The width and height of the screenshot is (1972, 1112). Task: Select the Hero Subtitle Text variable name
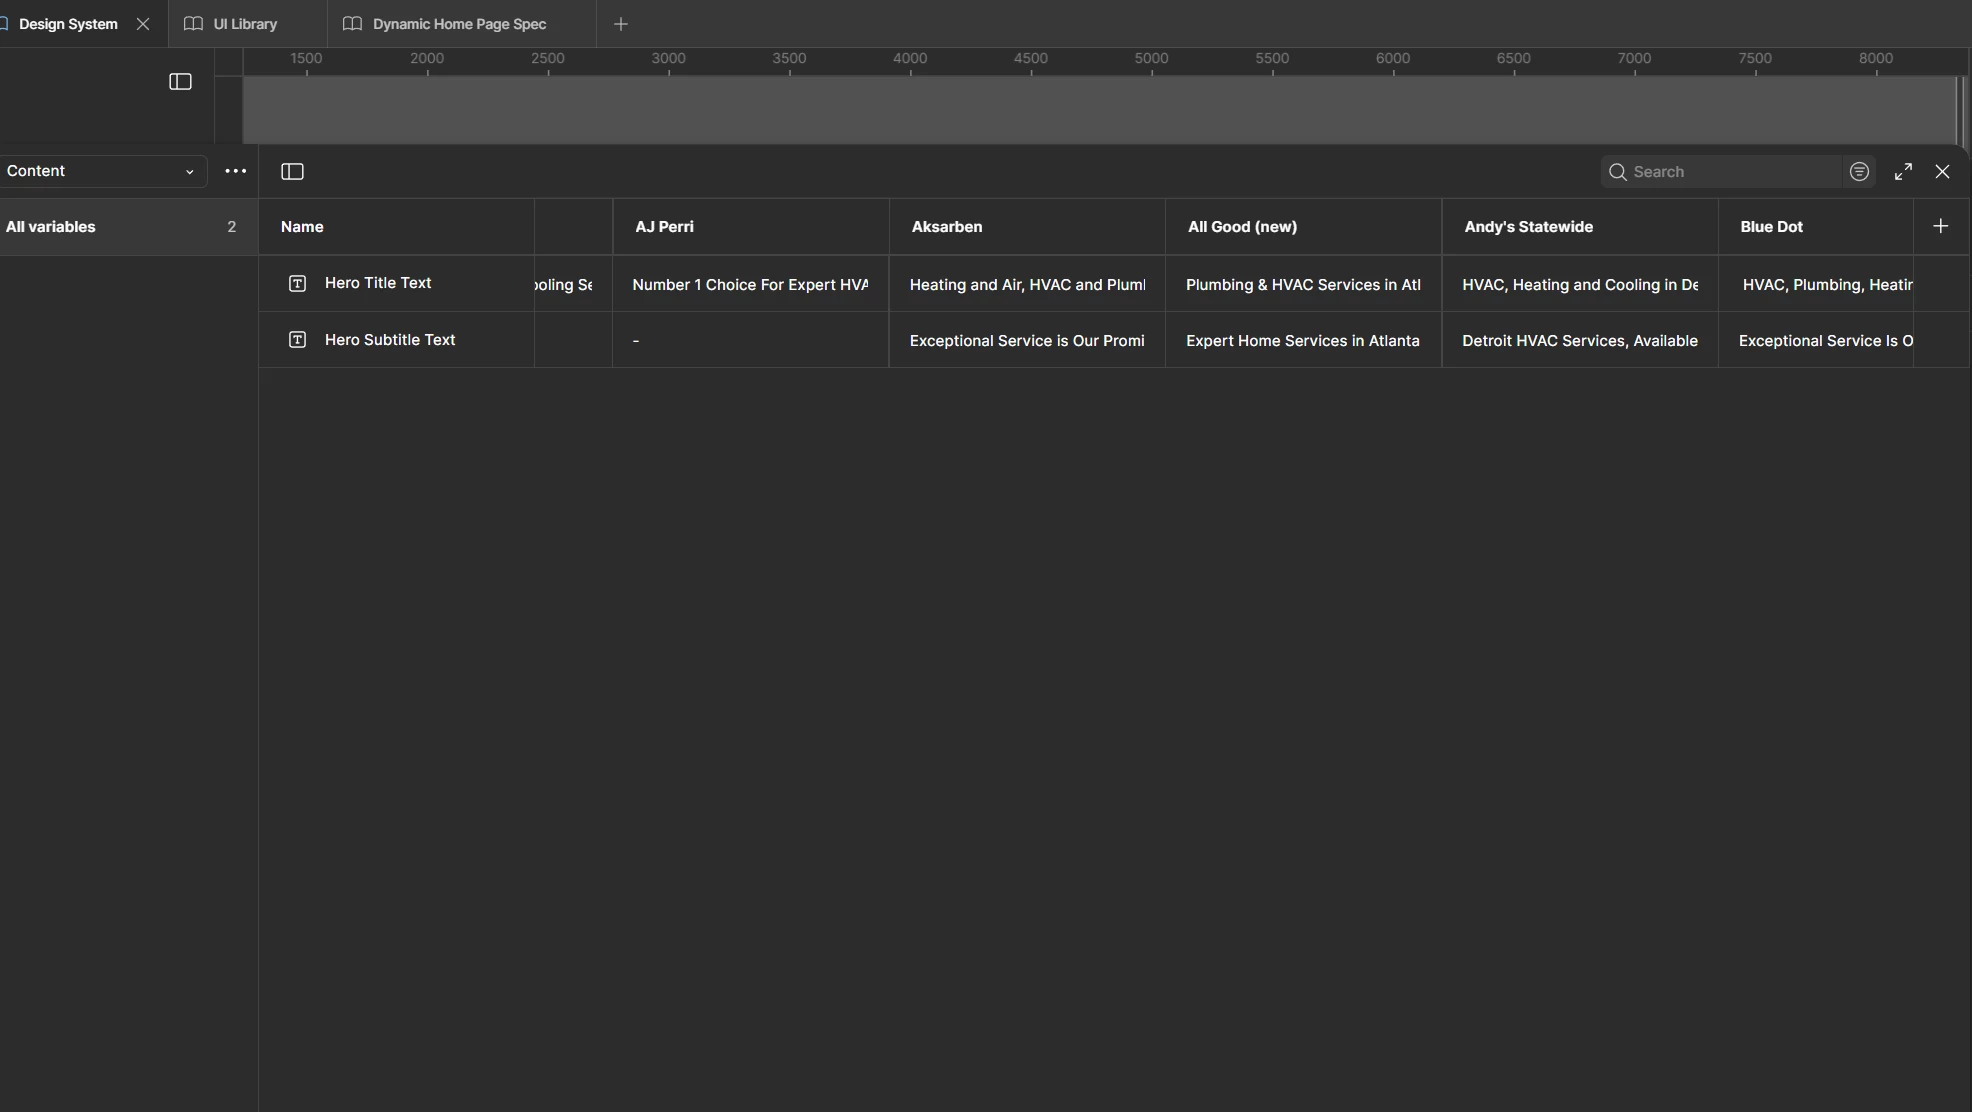click(390, 340)
